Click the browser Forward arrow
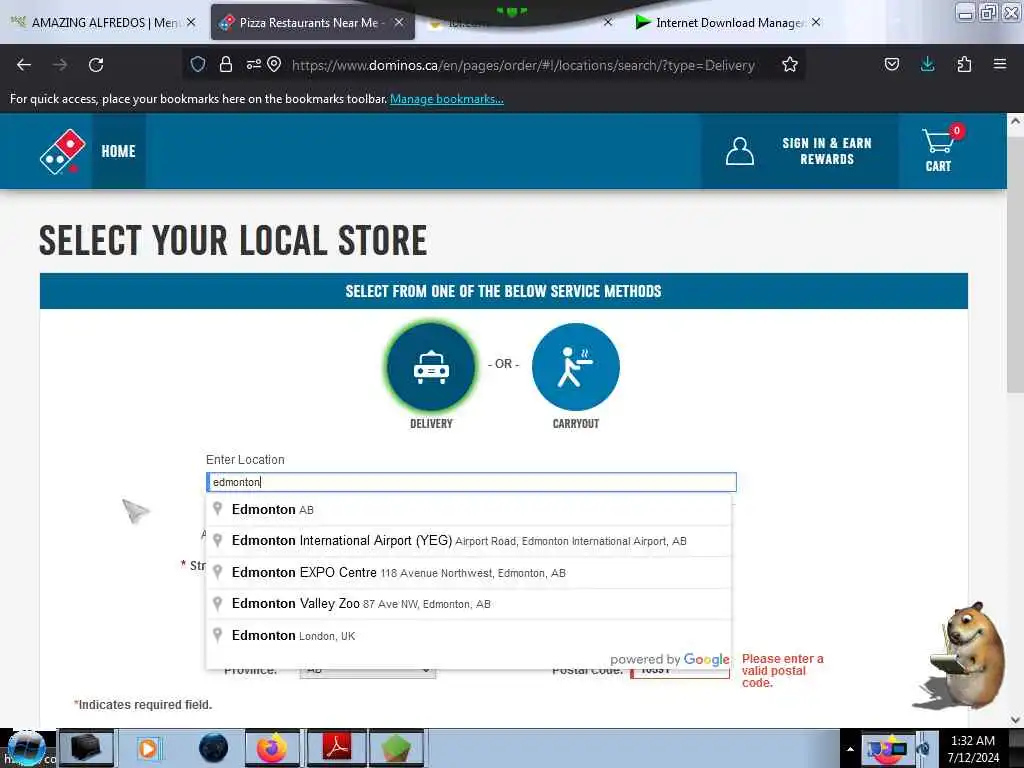Viewport: 1024px width, 768px height. tap(60, 65)
